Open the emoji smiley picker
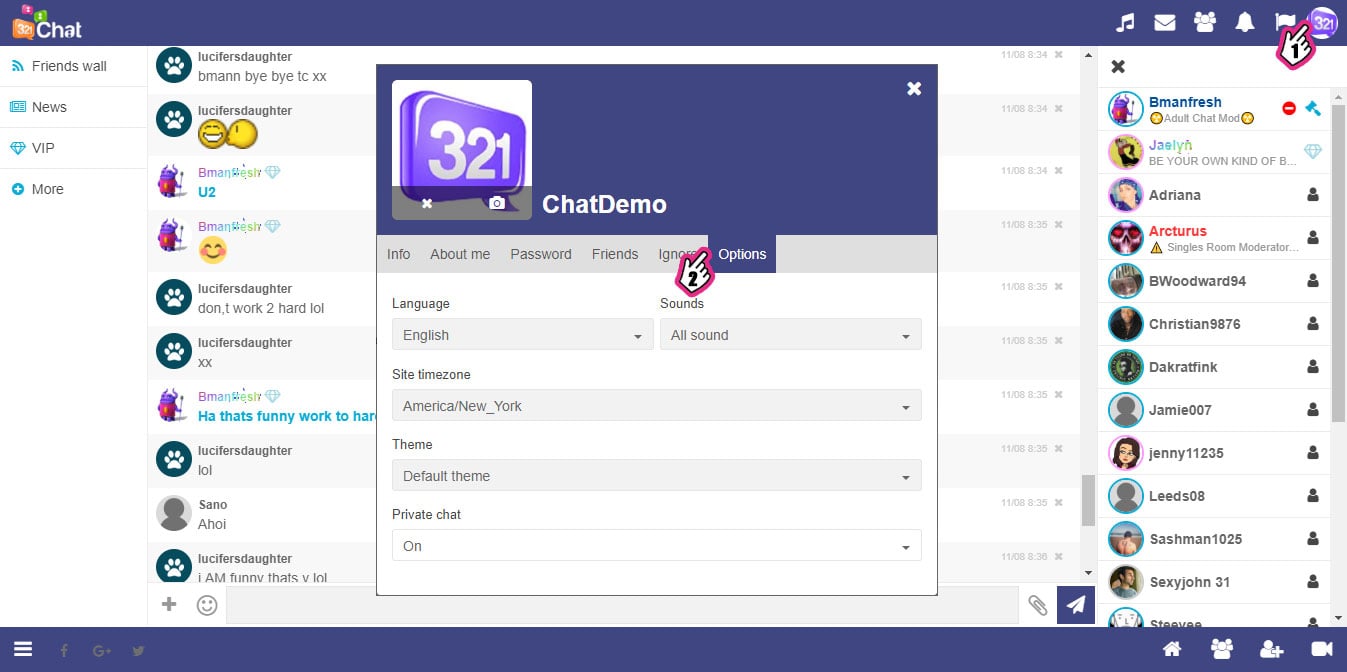The height and width of the screenshot is (672, 1347). point(207,605)
